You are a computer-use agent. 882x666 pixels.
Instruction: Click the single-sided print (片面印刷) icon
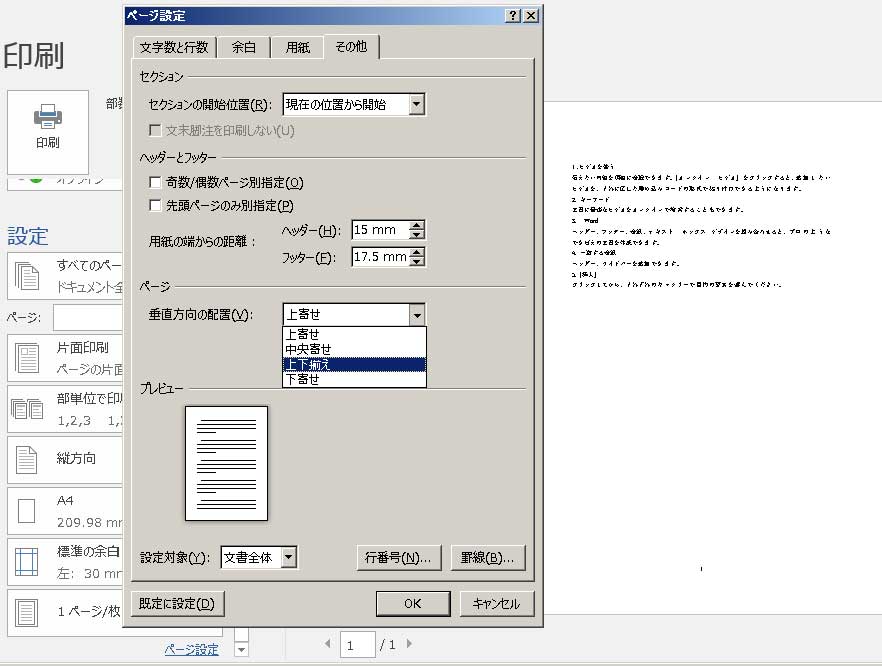point(27,357)
